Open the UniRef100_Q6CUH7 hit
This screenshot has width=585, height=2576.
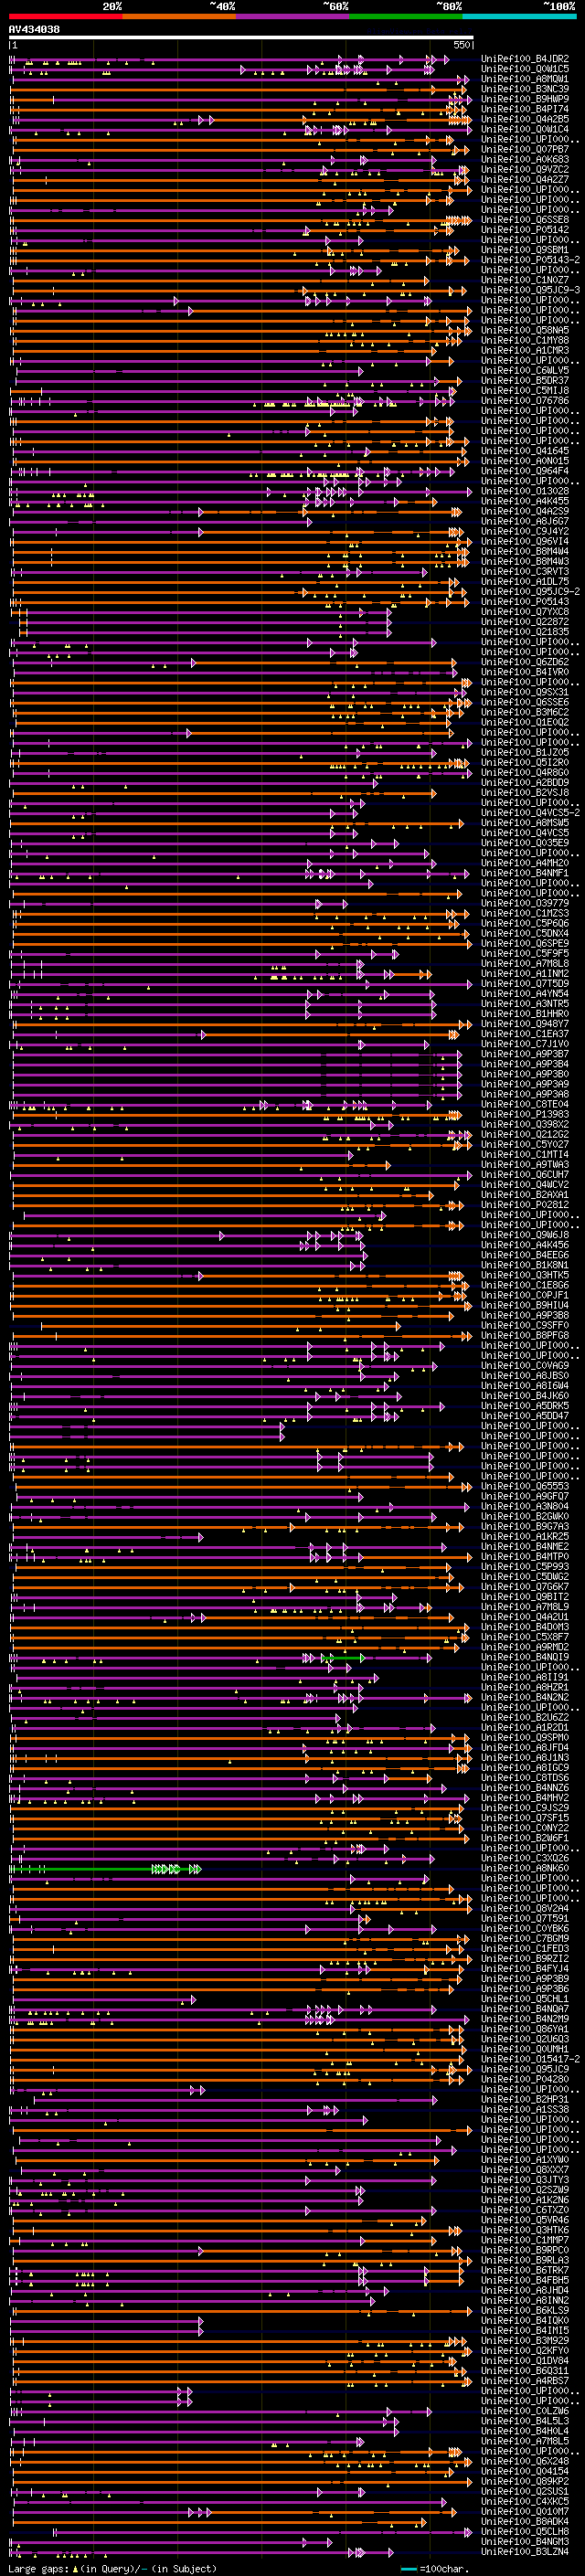click(525, 1174)
